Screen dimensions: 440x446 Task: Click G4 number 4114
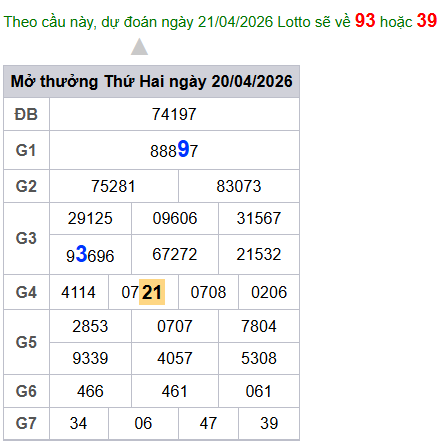pyautogui.click(x=79, y=292)
